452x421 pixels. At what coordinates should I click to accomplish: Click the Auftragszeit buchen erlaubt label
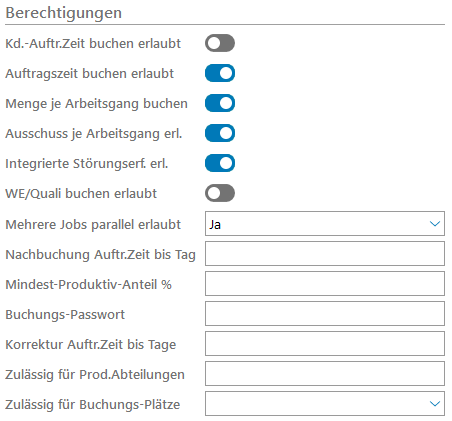pos(90,74)
